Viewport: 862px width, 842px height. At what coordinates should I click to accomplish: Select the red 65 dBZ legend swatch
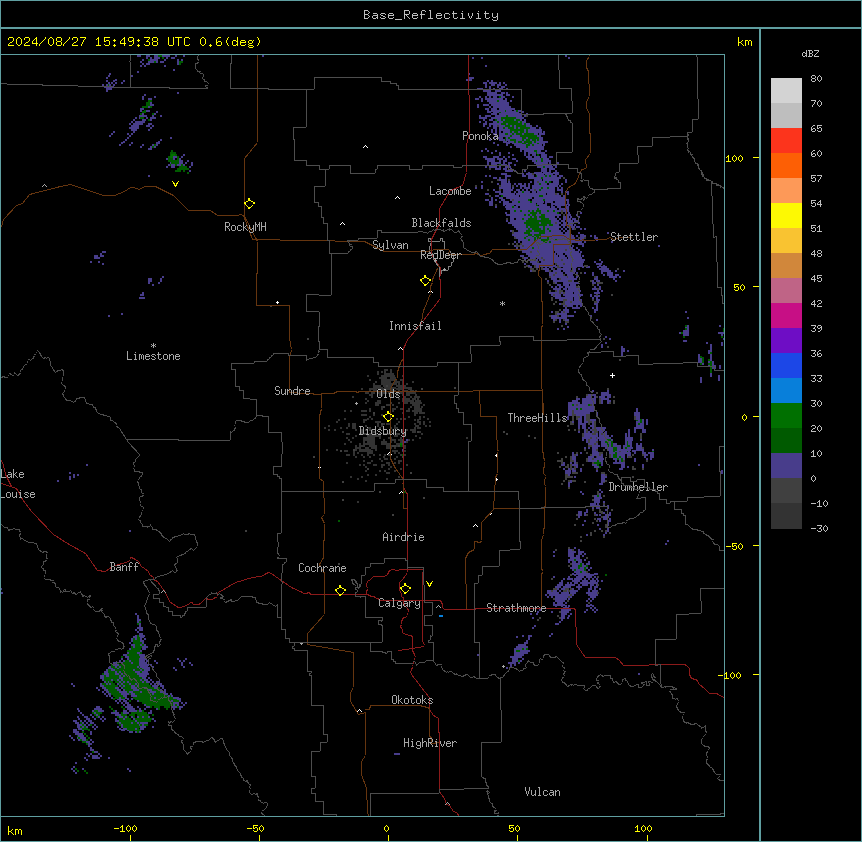[786, 140]
